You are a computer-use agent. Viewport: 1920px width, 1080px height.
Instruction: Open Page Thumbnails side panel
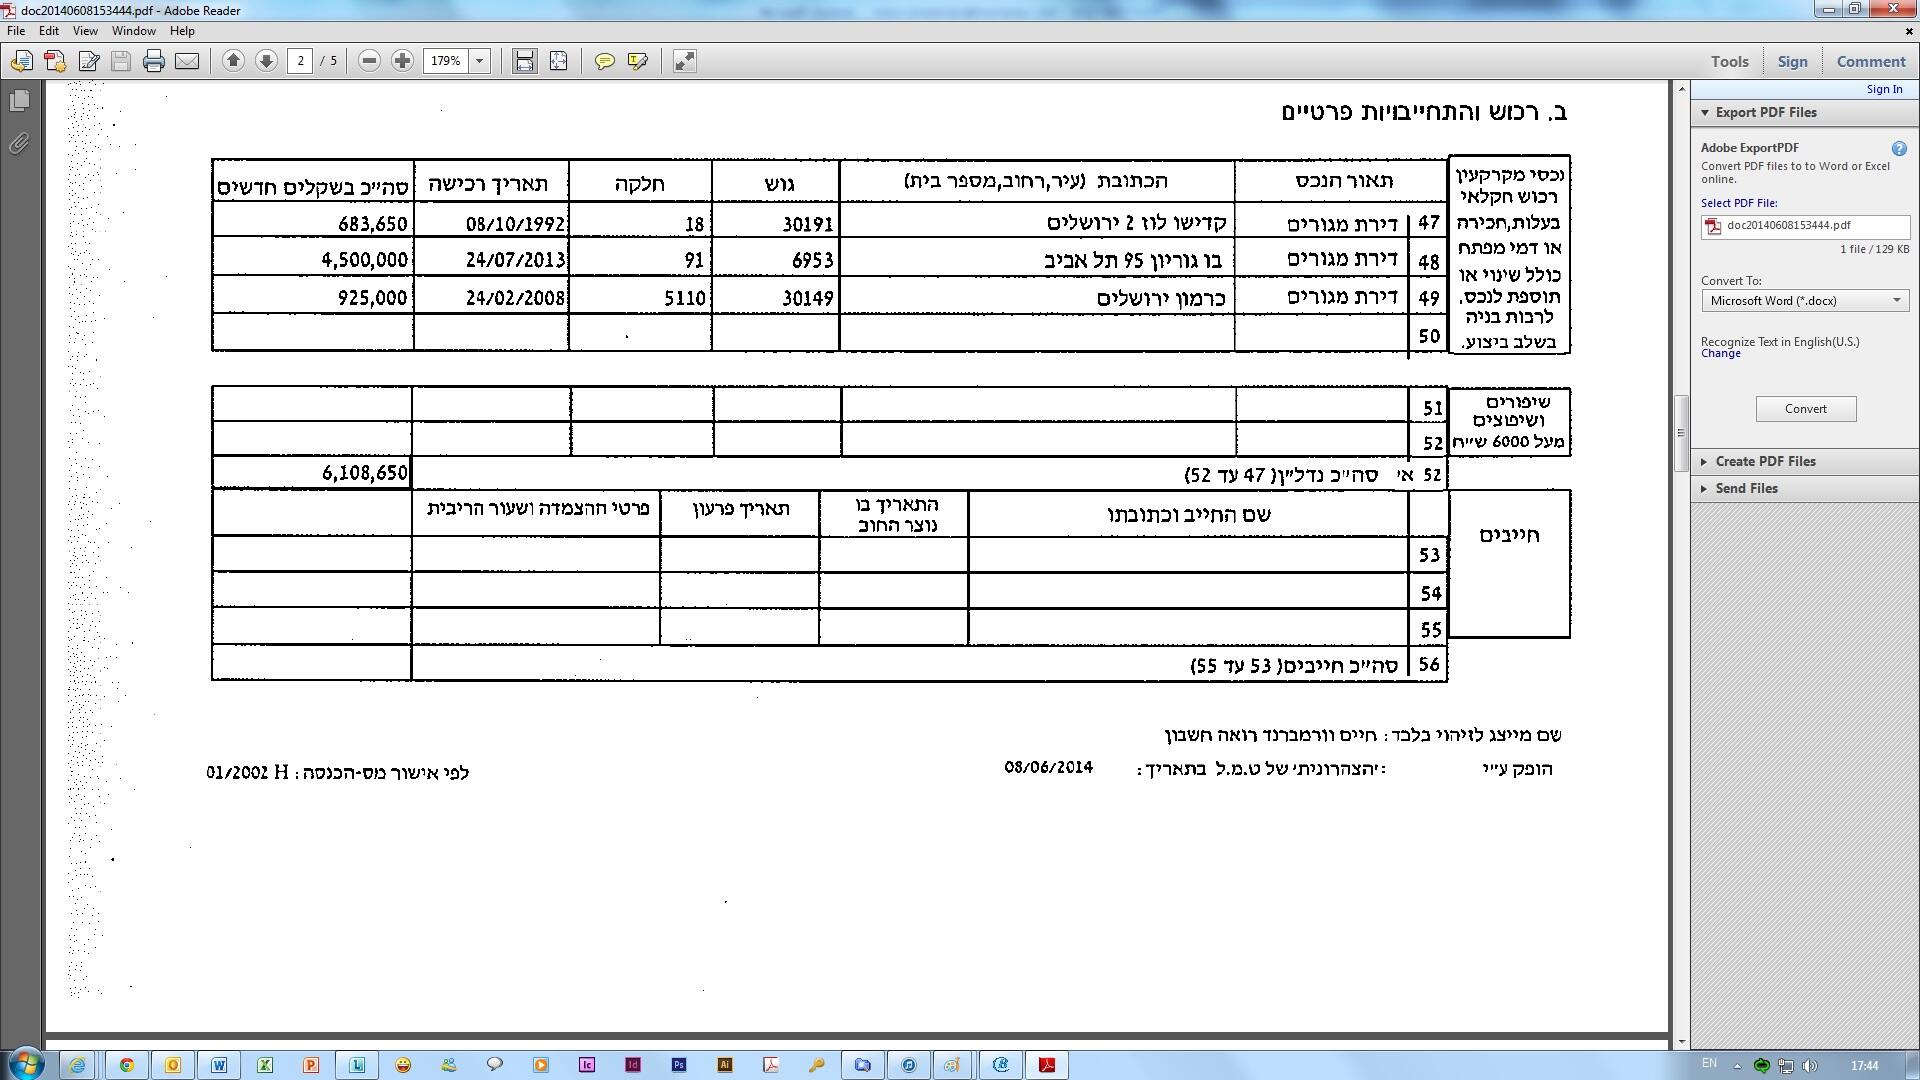[19, 101]
